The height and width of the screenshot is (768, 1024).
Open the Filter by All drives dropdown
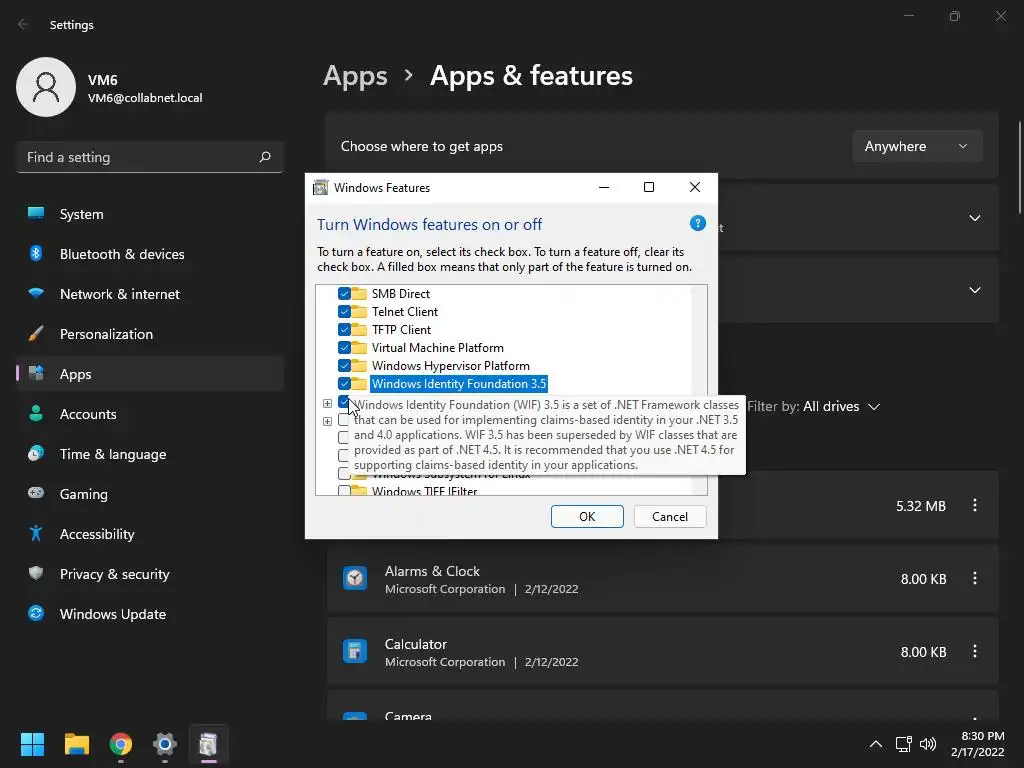815,406
